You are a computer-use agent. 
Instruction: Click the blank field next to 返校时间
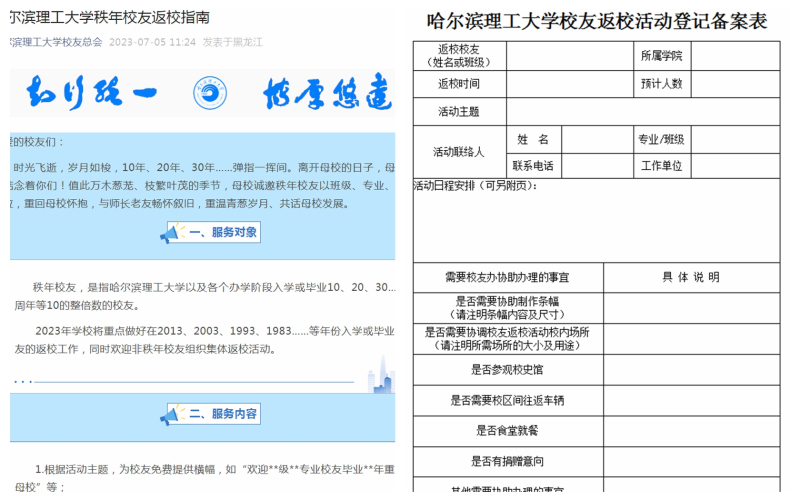568,84
